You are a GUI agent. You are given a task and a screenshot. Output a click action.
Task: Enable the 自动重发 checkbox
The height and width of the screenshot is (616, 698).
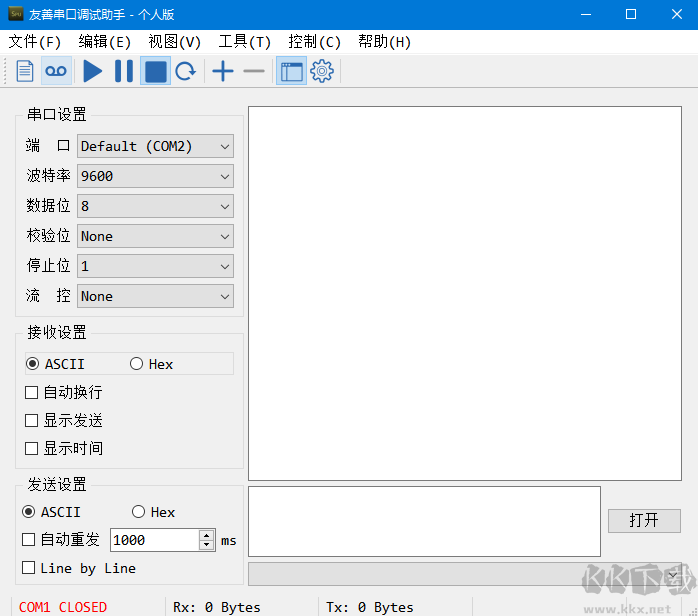[x=61, y=540]
